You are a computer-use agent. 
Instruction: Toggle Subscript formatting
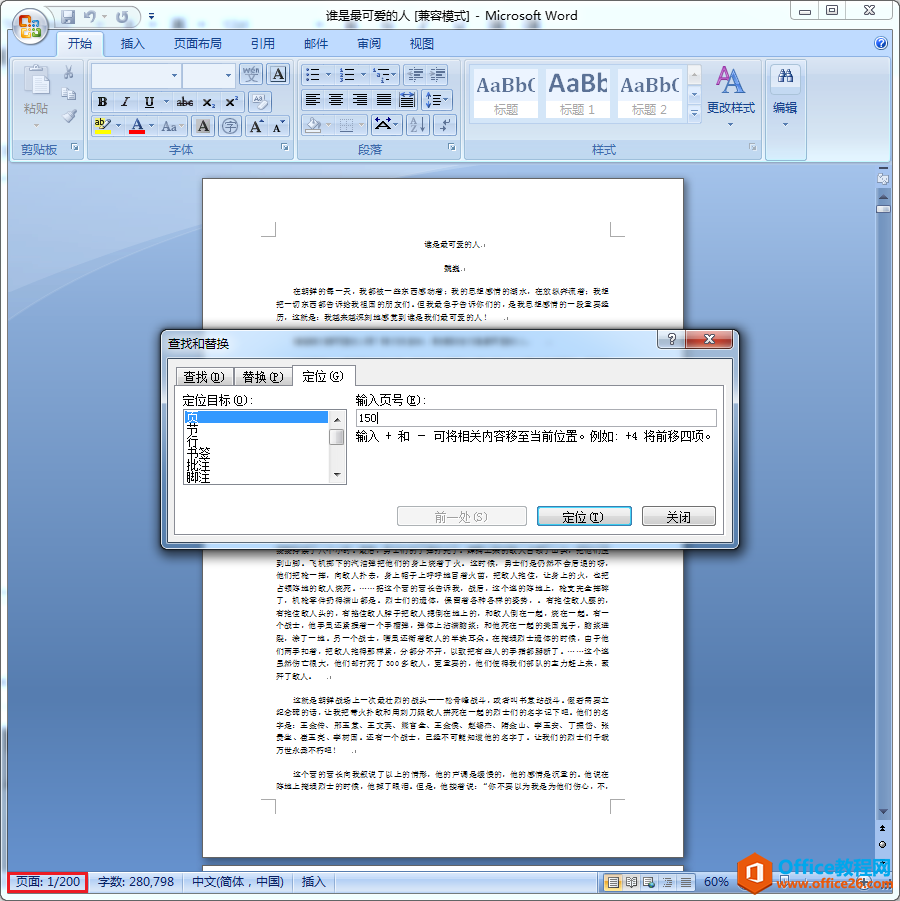(x=208, y=102)
